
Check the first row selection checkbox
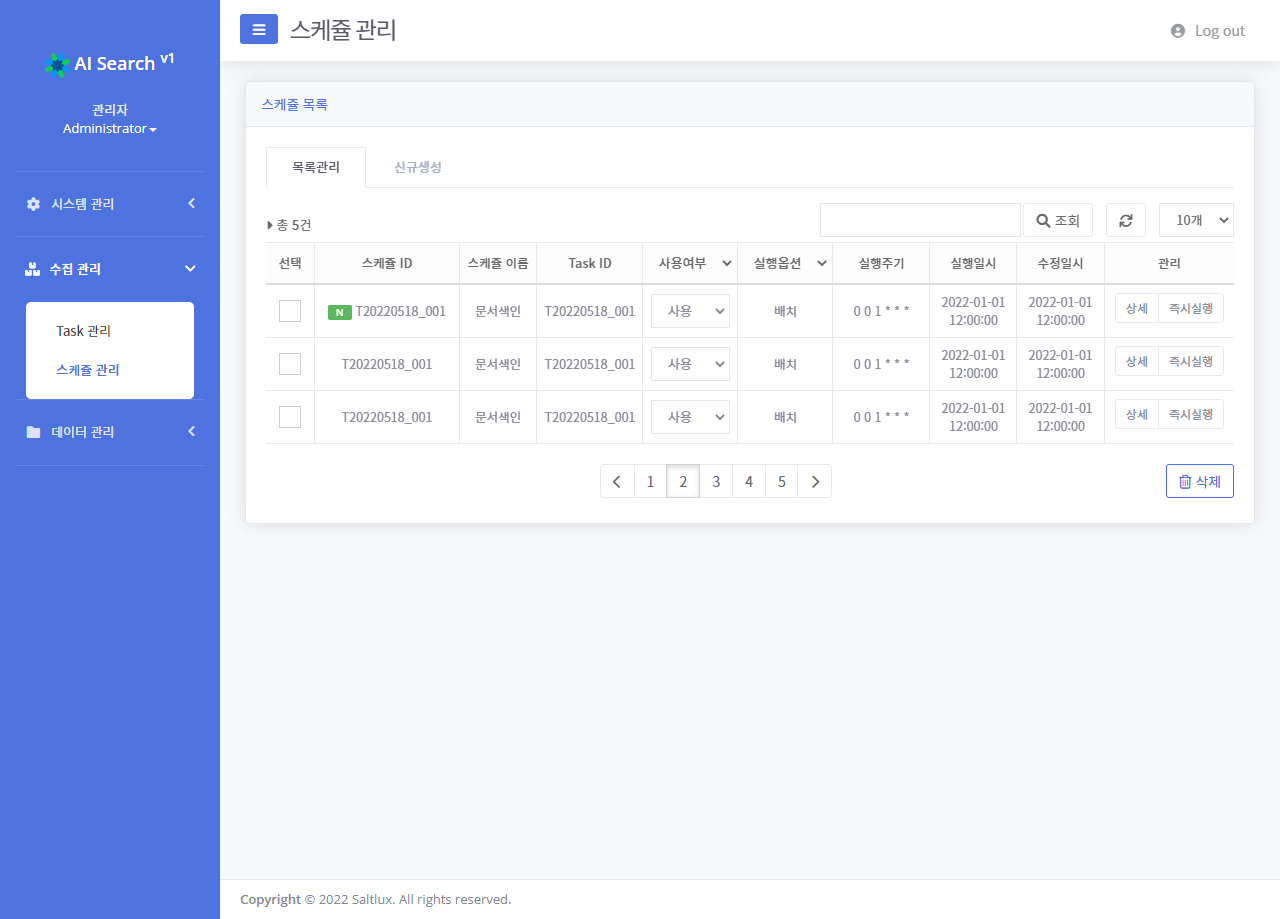tap(290, 311)
